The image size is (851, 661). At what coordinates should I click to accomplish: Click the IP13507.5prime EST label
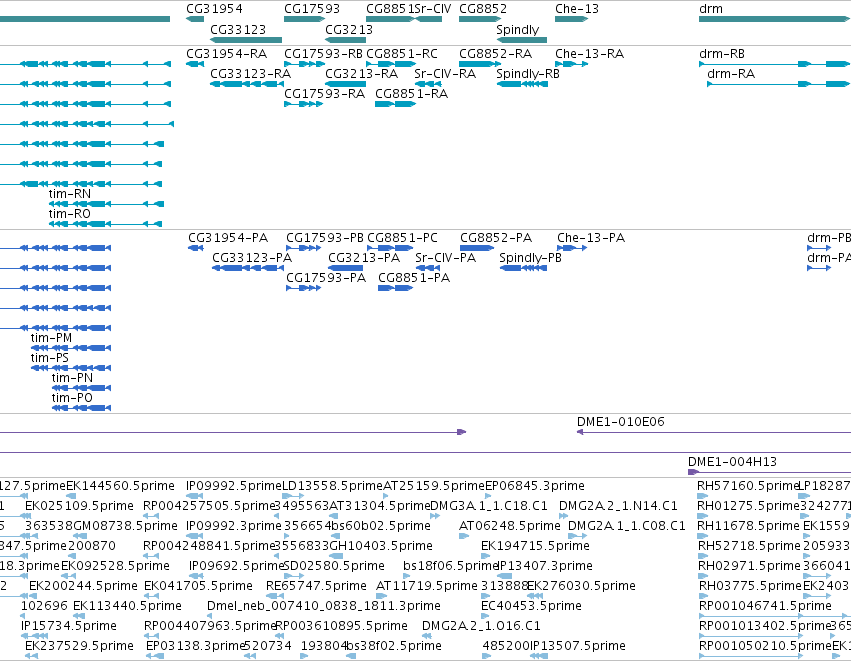pyautogui.click(x=578, y=646)
